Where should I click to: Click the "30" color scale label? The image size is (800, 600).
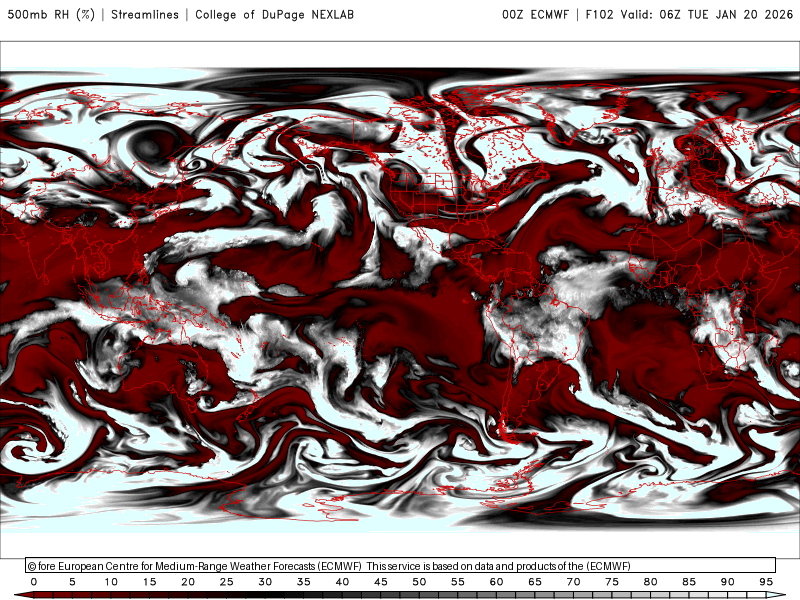click(265, 582)
